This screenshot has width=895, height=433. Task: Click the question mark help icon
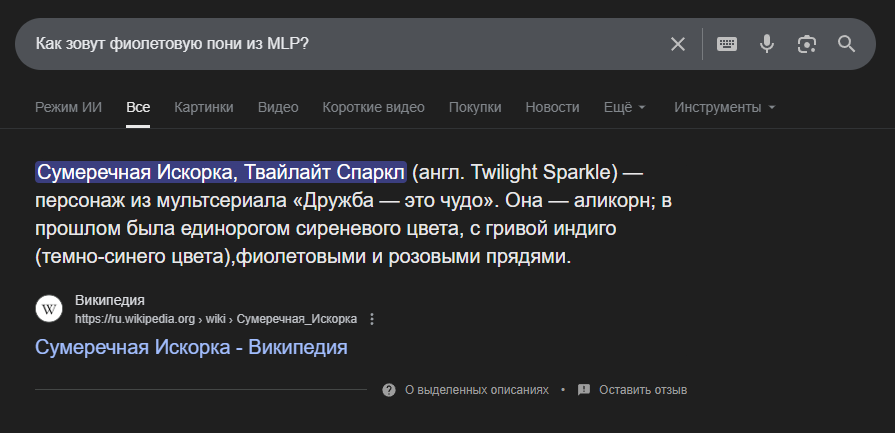coord(389,390)
